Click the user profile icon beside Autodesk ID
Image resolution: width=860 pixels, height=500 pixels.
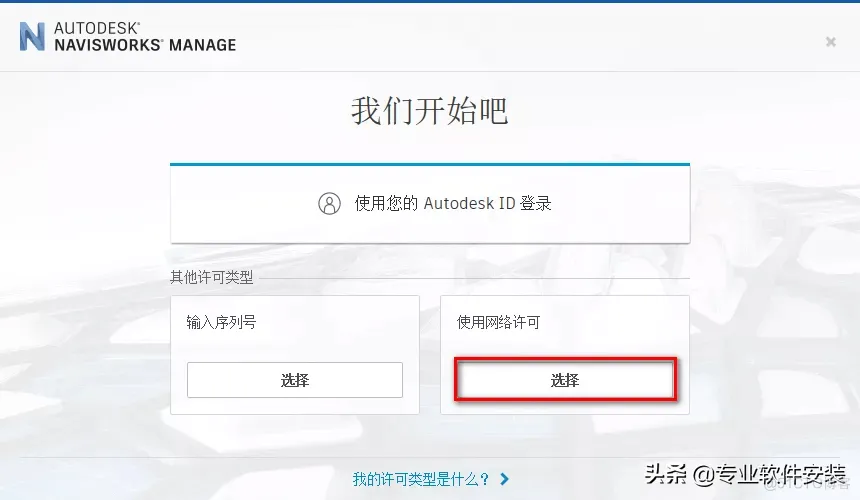coord(329,203)
